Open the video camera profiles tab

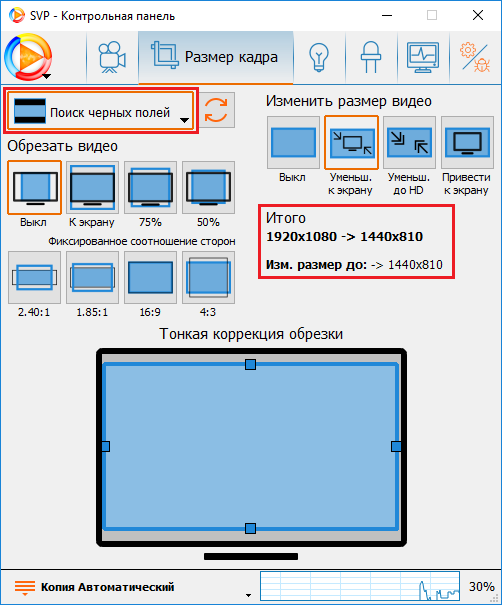coord(112,57)
